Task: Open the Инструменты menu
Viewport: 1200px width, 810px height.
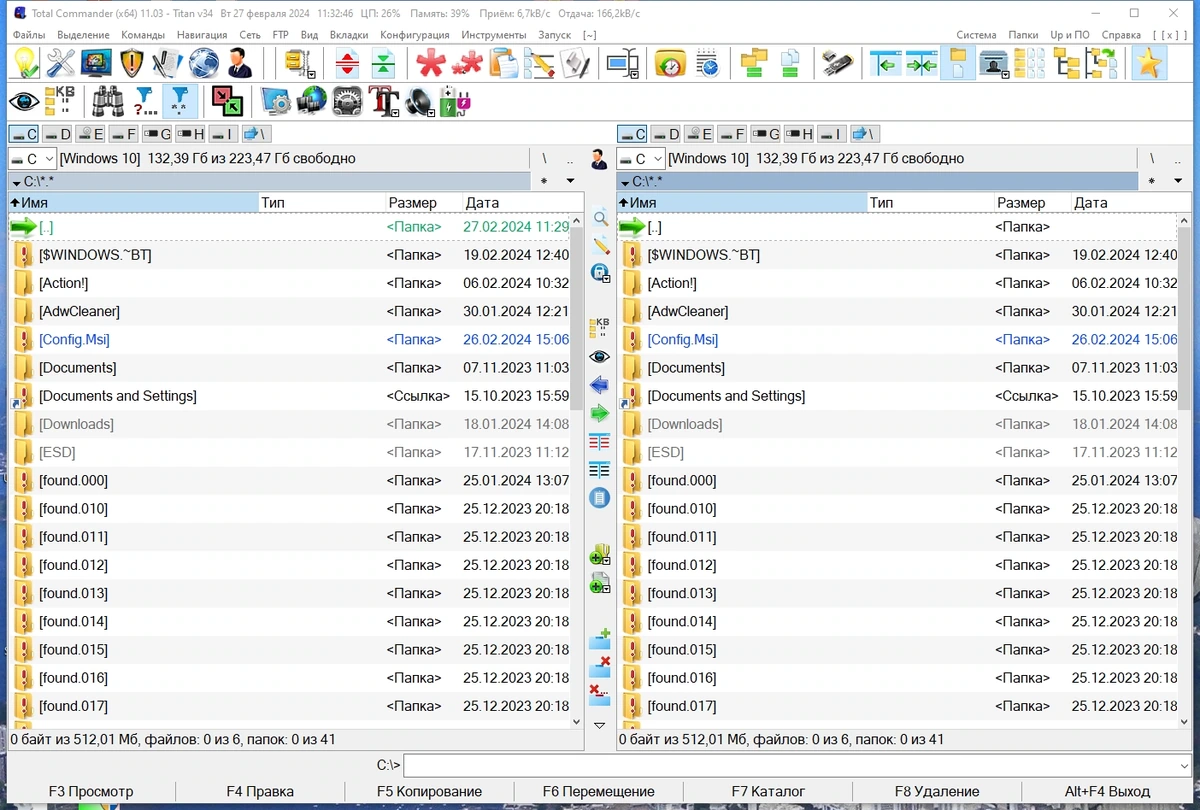Action: click(x=493, y=35)
